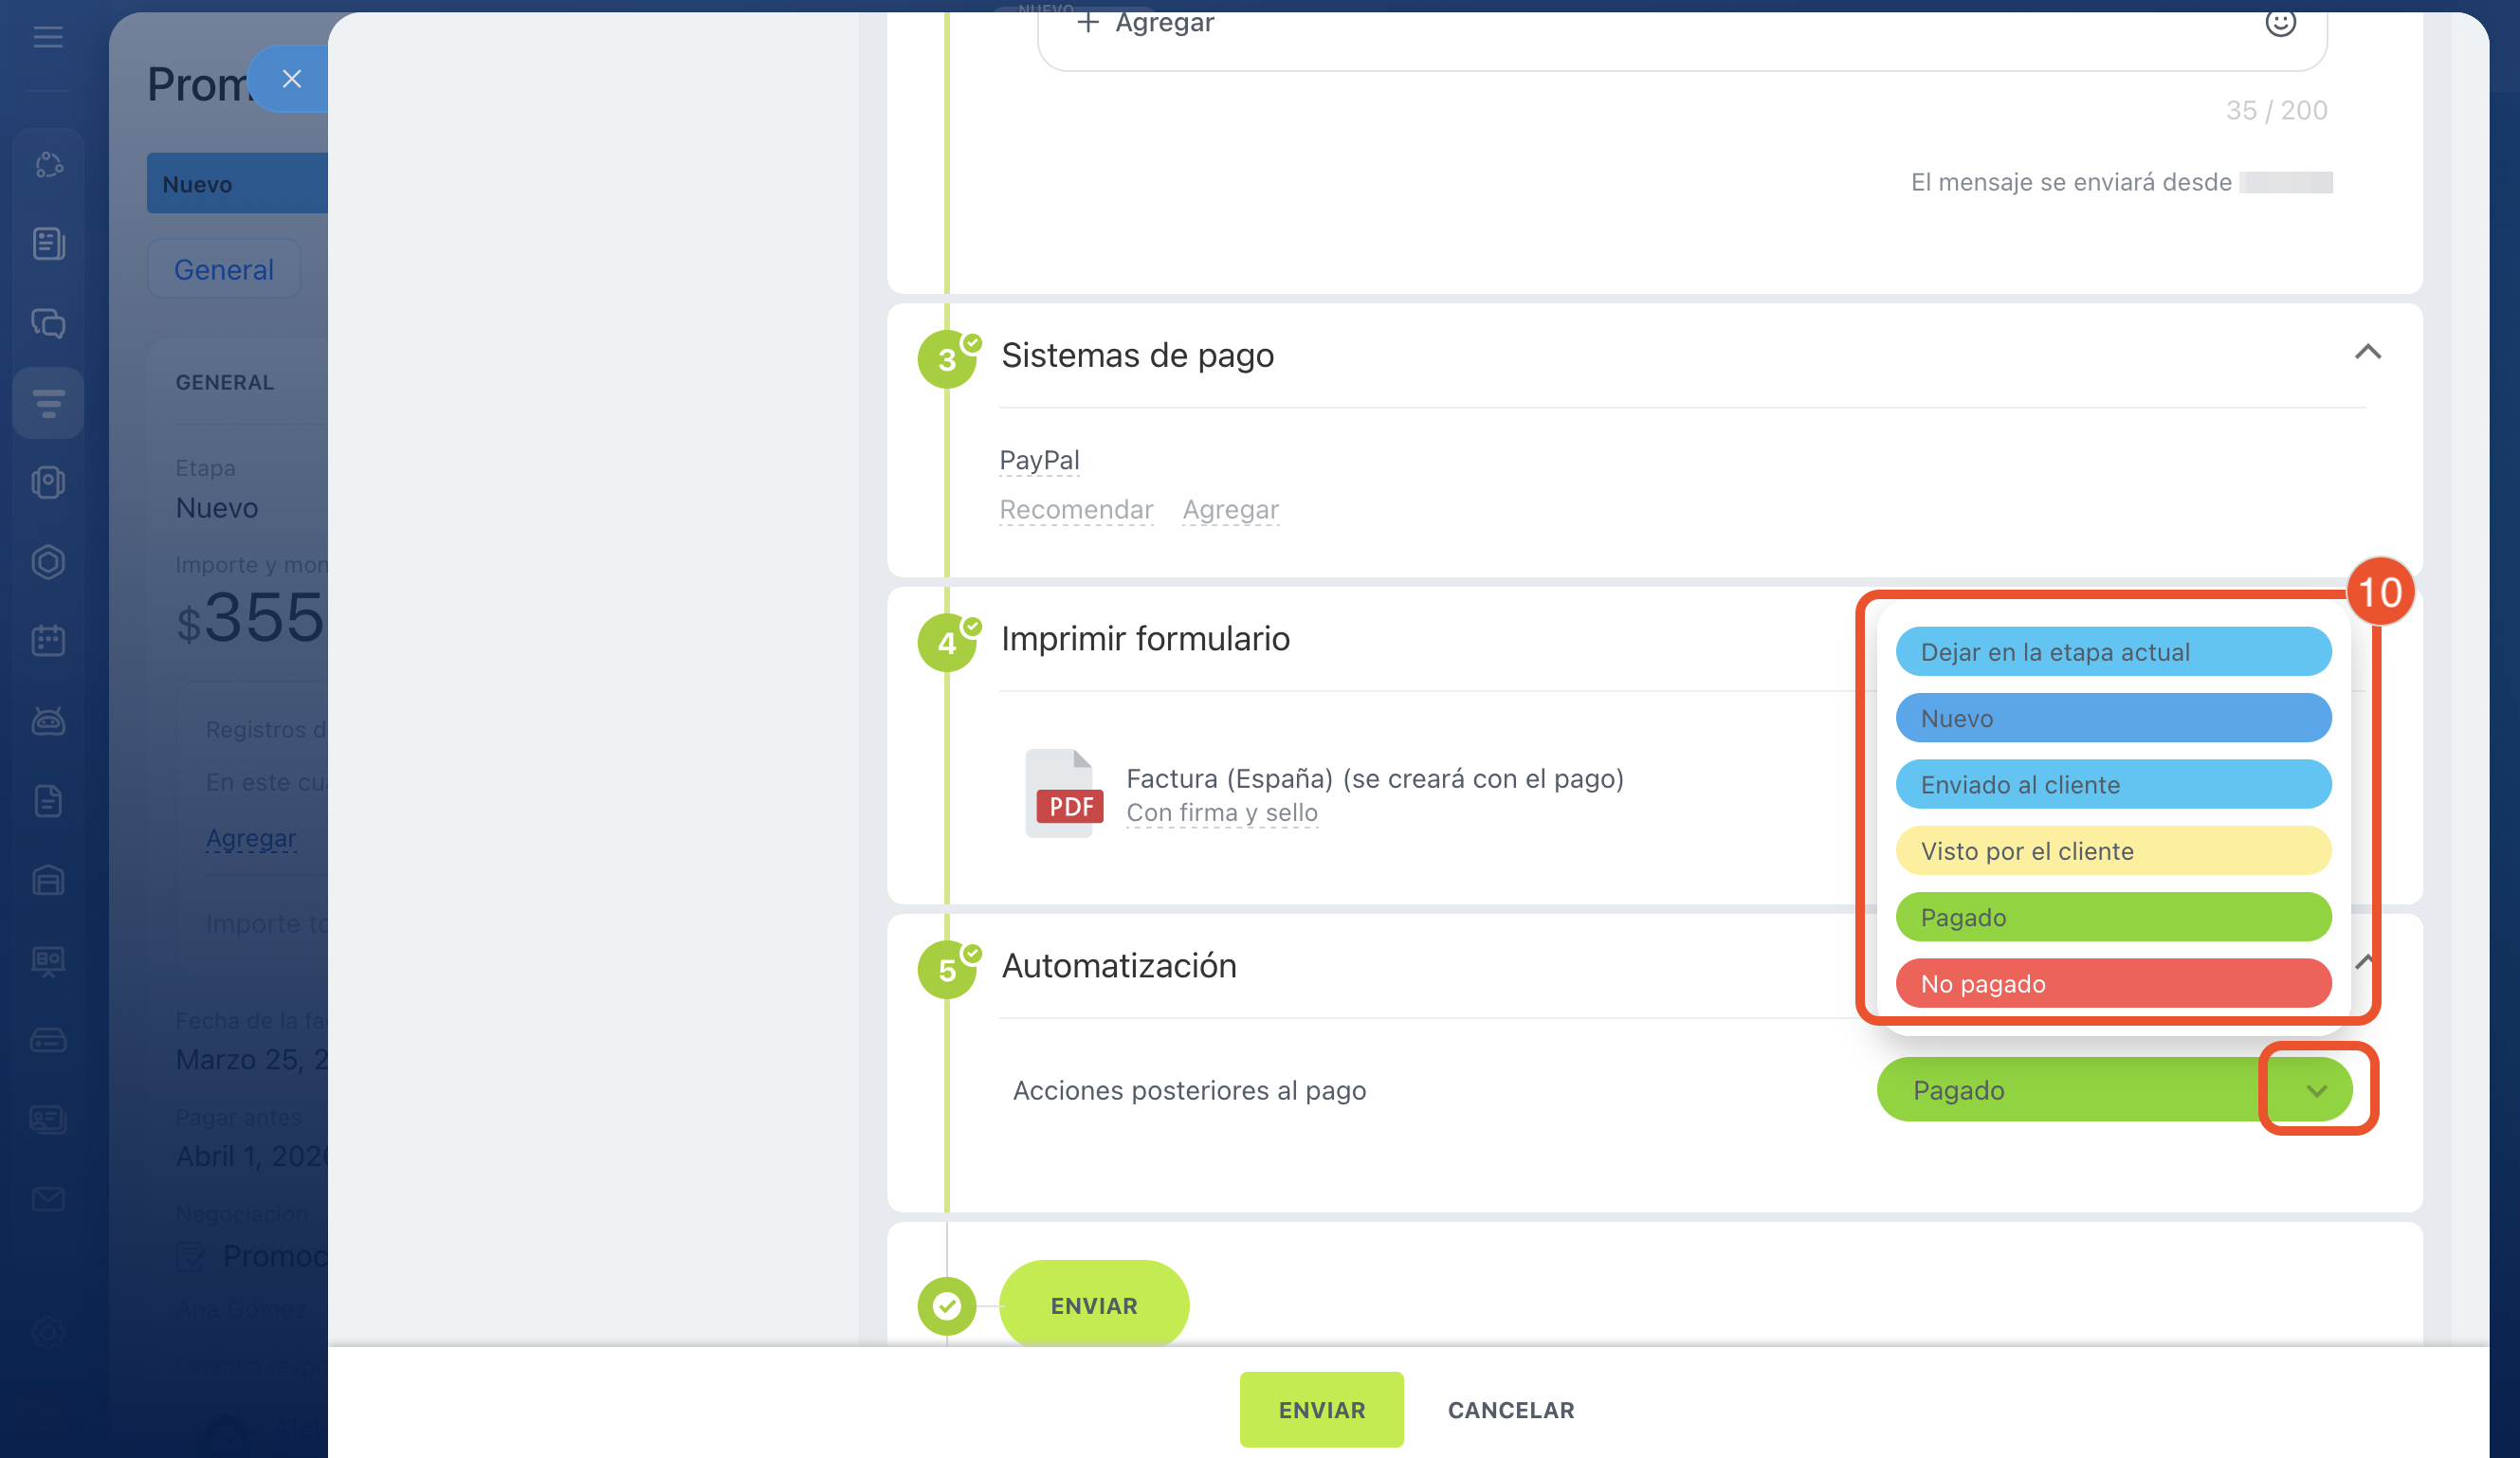
Task: Select 'Dejar en la etapa actual' option
Action: (x=2112, y=652)
